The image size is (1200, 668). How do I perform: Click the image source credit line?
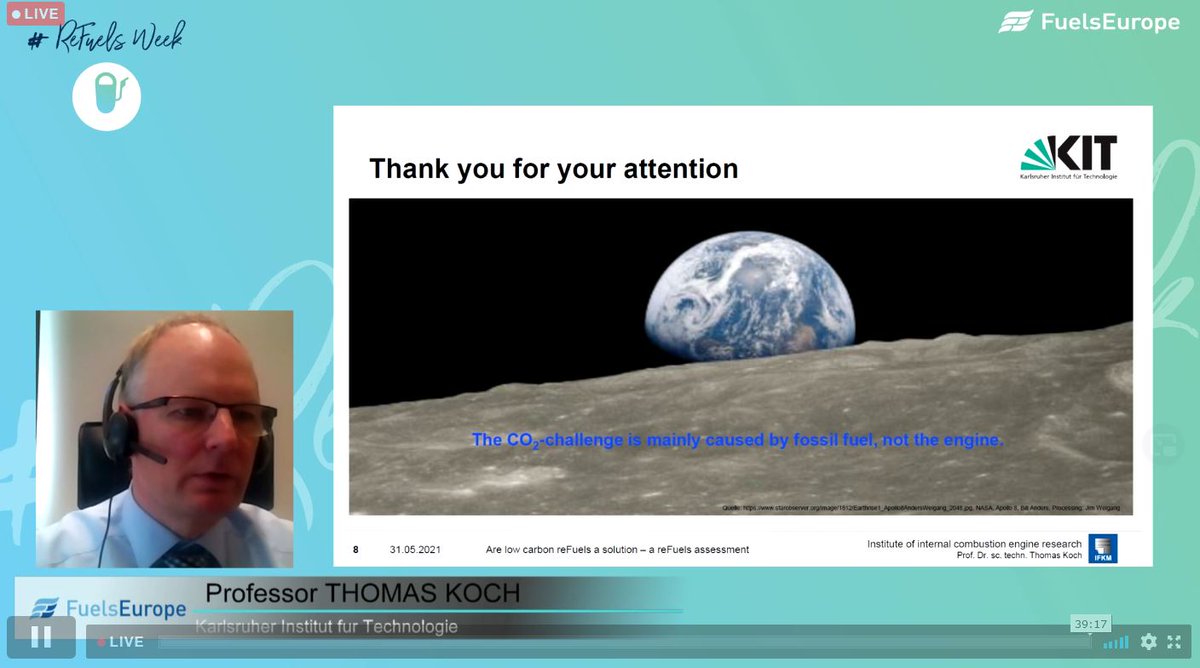921,509
